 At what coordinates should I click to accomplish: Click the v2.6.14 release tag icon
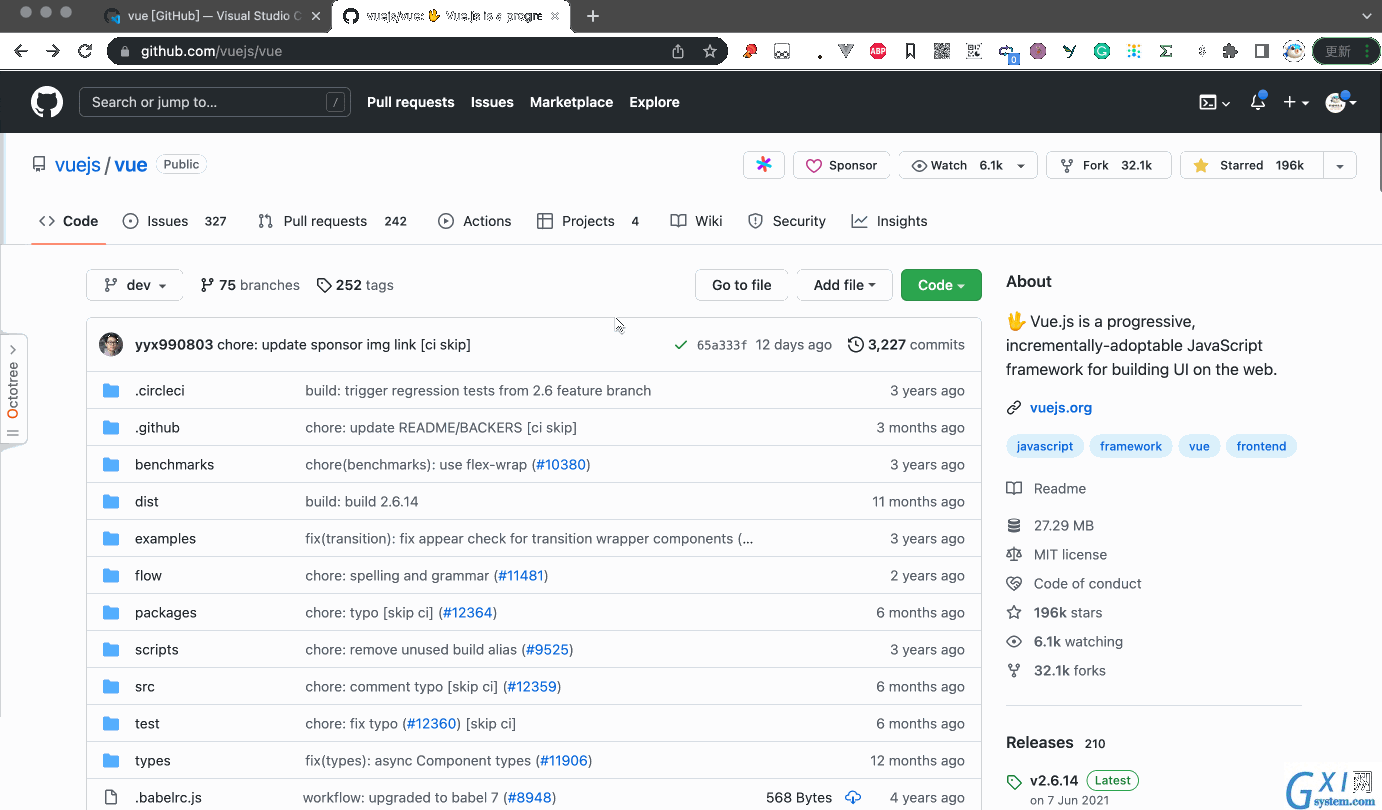[x=1014, y=782]
